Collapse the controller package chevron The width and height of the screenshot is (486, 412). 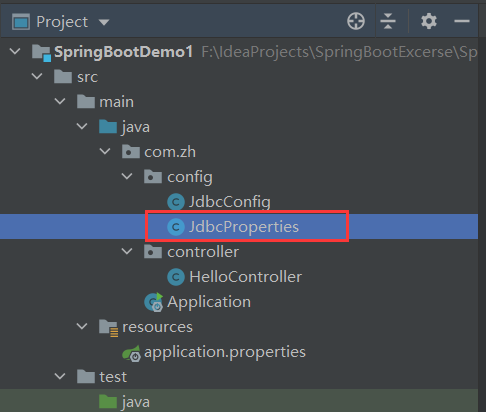coord(127,251)
